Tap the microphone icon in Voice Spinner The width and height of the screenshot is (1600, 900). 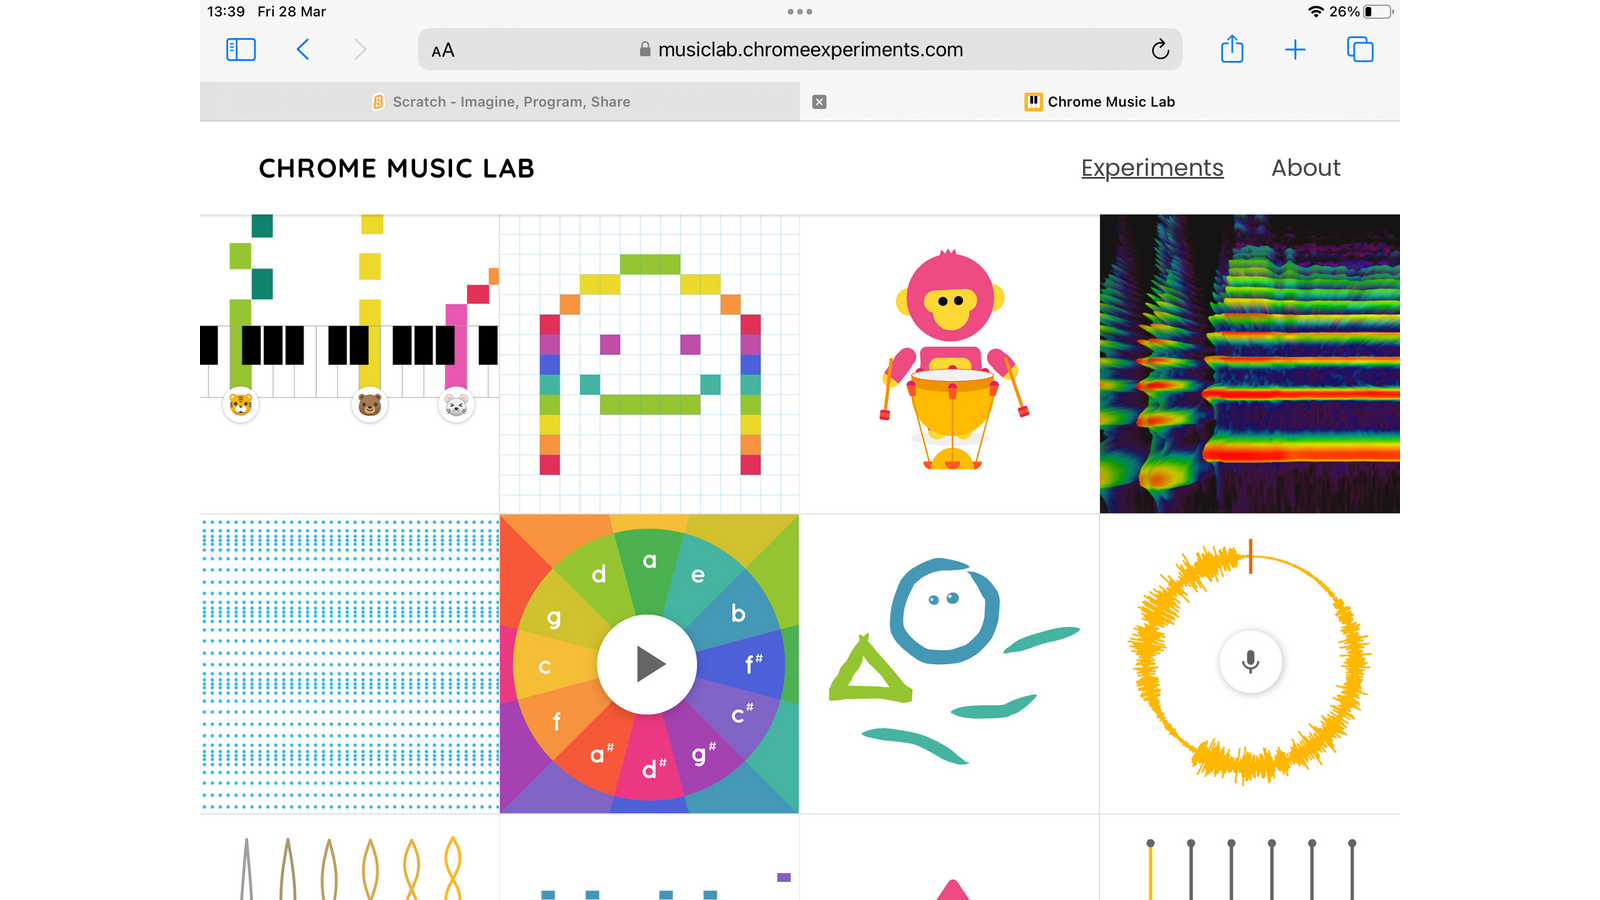(1250, 661)
